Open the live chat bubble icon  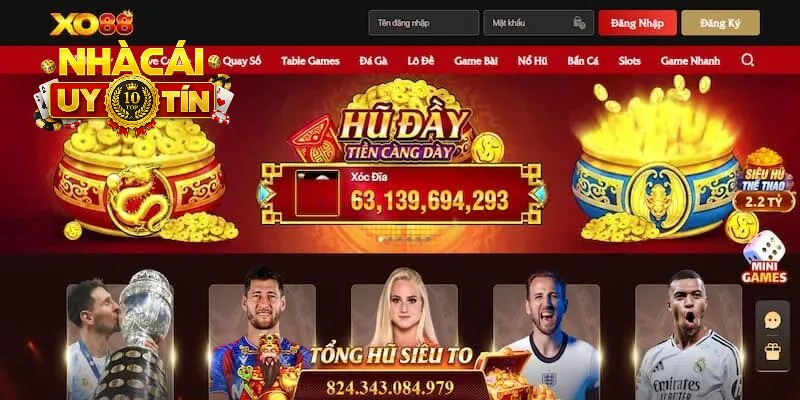point(772,320)
